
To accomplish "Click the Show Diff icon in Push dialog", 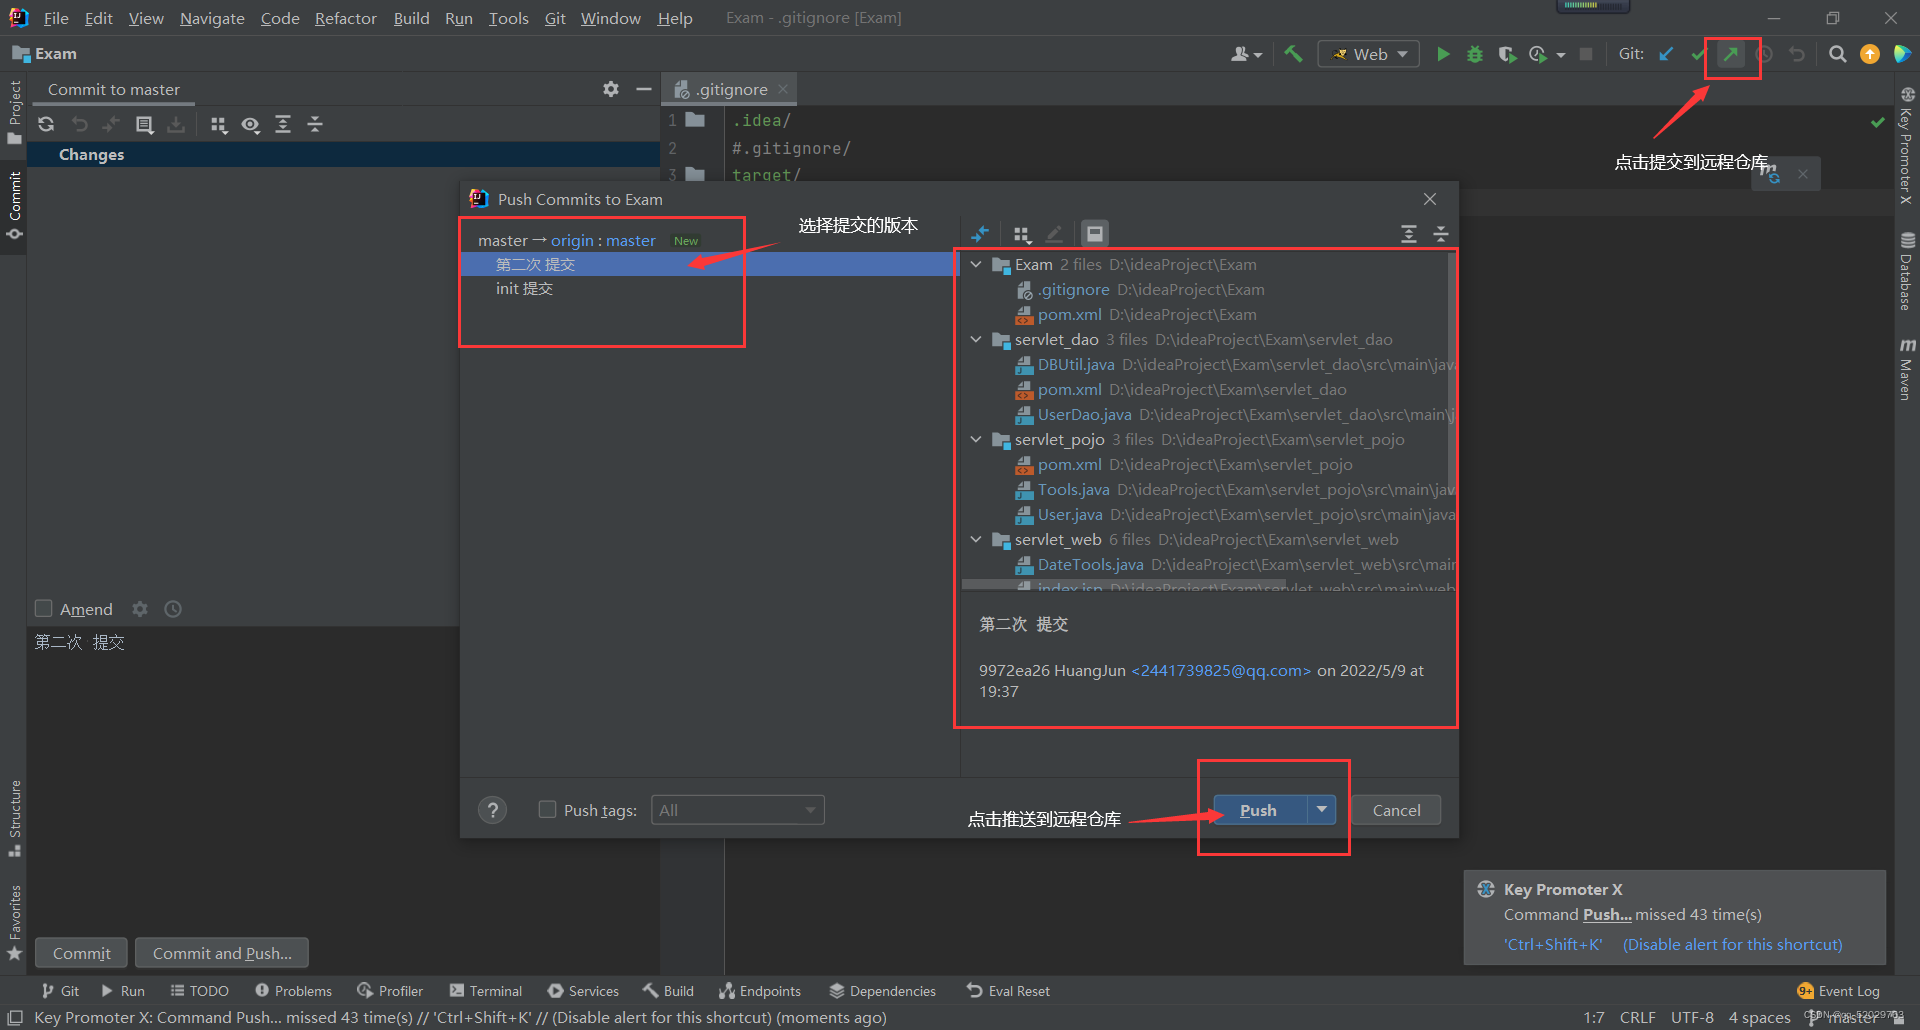I will click(x=980, y=234).
